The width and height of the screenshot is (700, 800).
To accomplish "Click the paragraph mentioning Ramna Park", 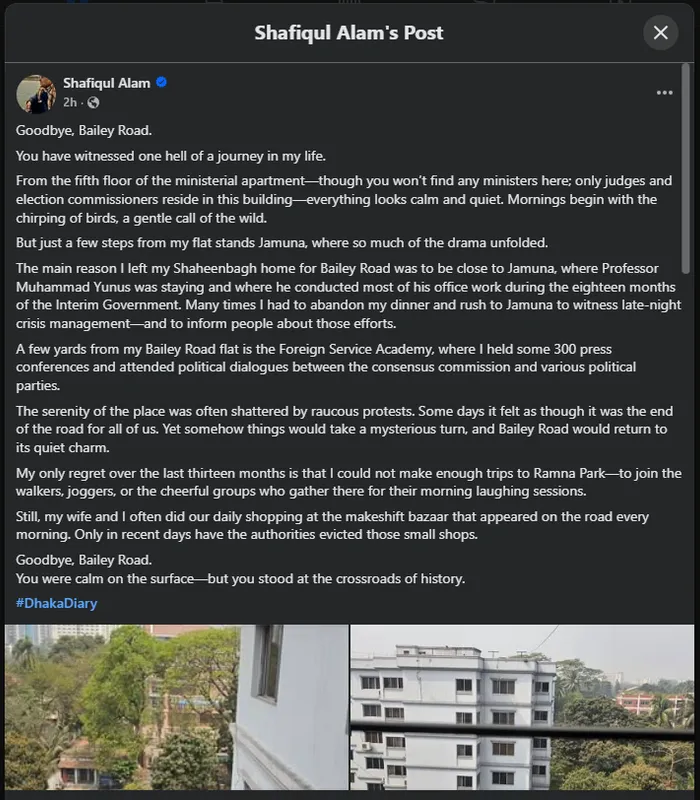I will tap(340, 479).
